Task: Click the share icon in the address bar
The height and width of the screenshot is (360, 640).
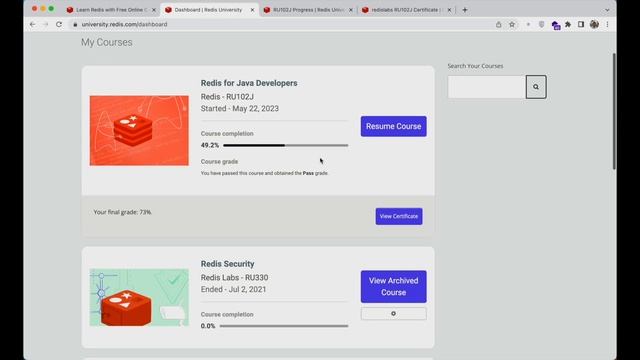Action: [498, 24]
